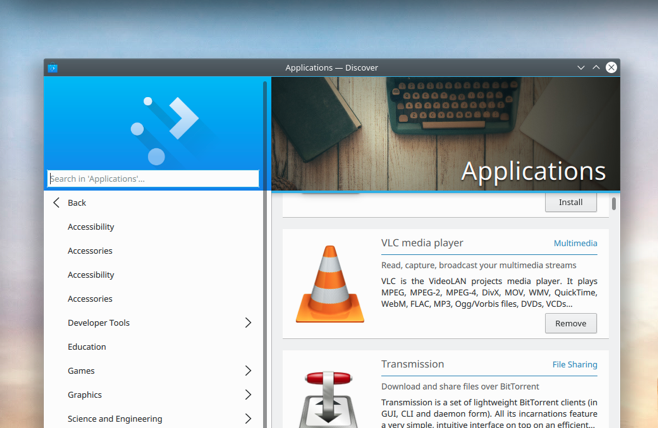Viewport: 658px width, 428px height.
Task: Follow the Multimedia category link
Action: click(x=575, y=243)
